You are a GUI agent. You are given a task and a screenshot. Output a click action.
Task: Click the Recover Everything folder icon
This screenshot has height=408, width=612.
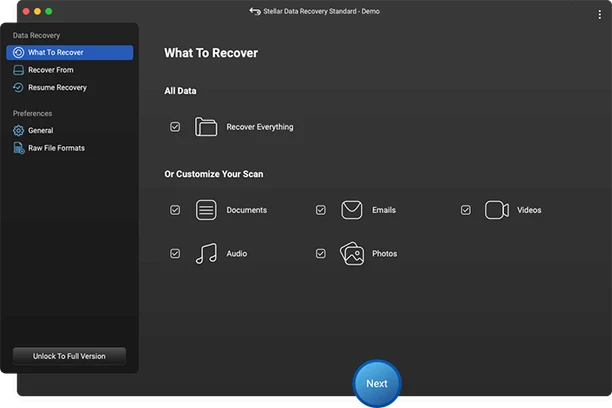[206, 127]
